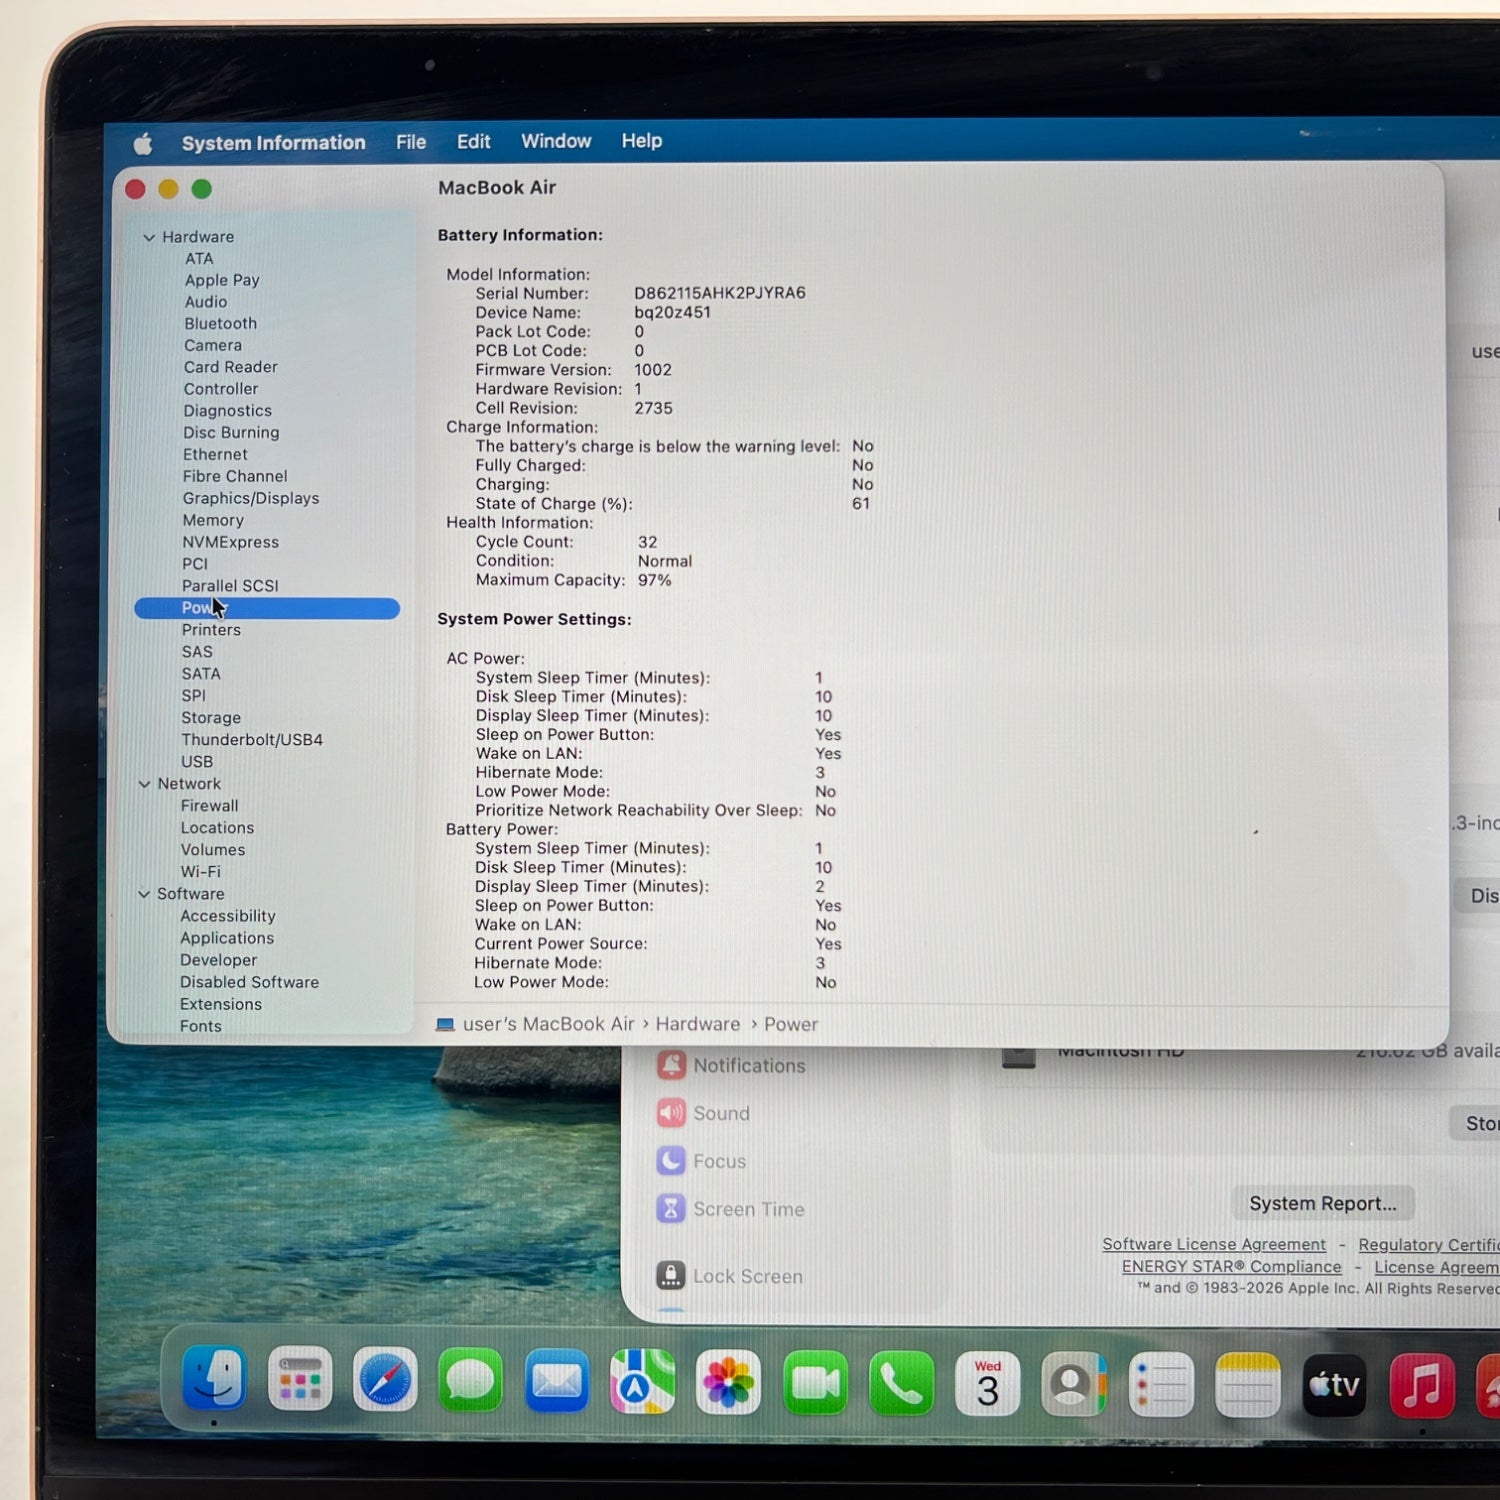Open Contacts app in the Dock
Viewport: 1500px width, 1500px height.
[x=1074, y=1385]
